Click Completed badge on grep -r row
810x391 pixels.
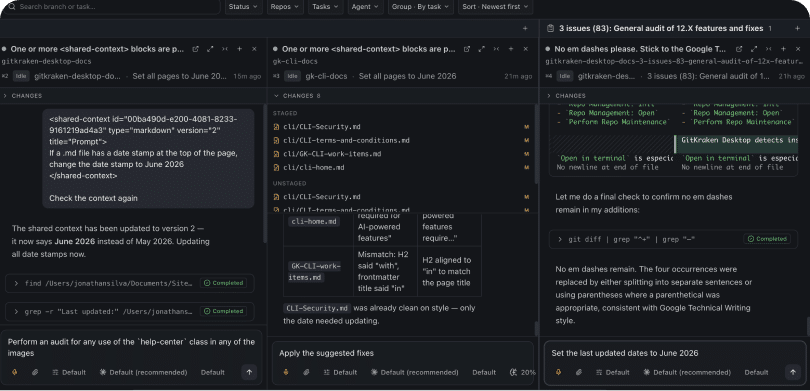223,311
